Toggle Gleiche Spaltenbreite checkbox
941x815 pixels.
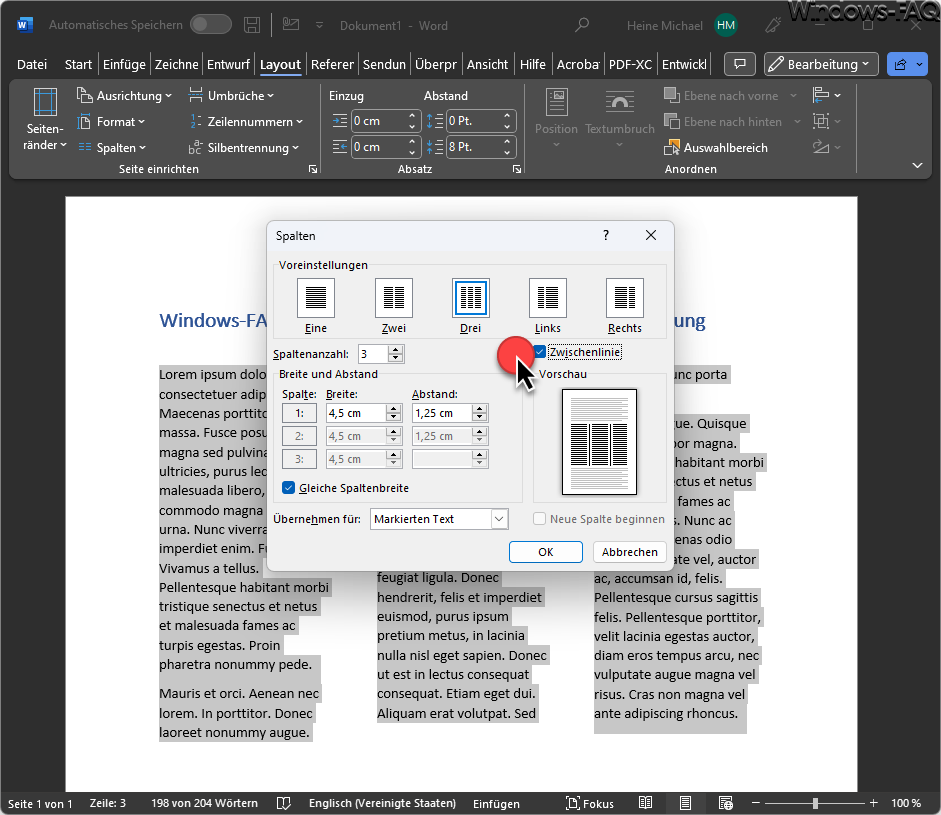[289, 488]
